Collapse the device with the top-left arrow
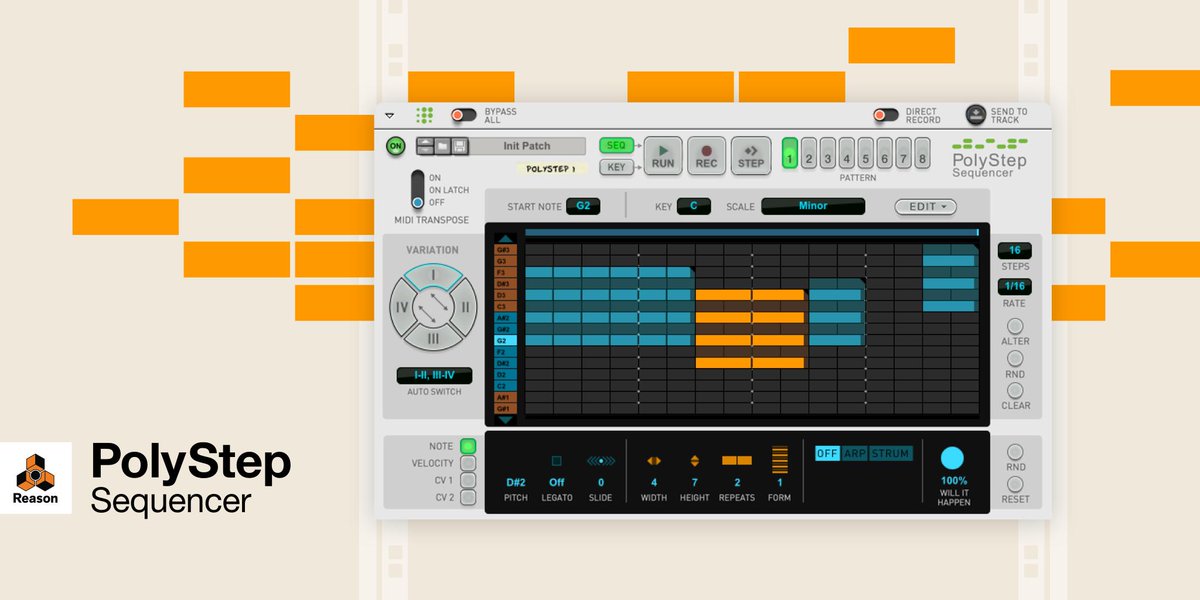This screenshot has width=1200, height=600. (x=389, y=115)
